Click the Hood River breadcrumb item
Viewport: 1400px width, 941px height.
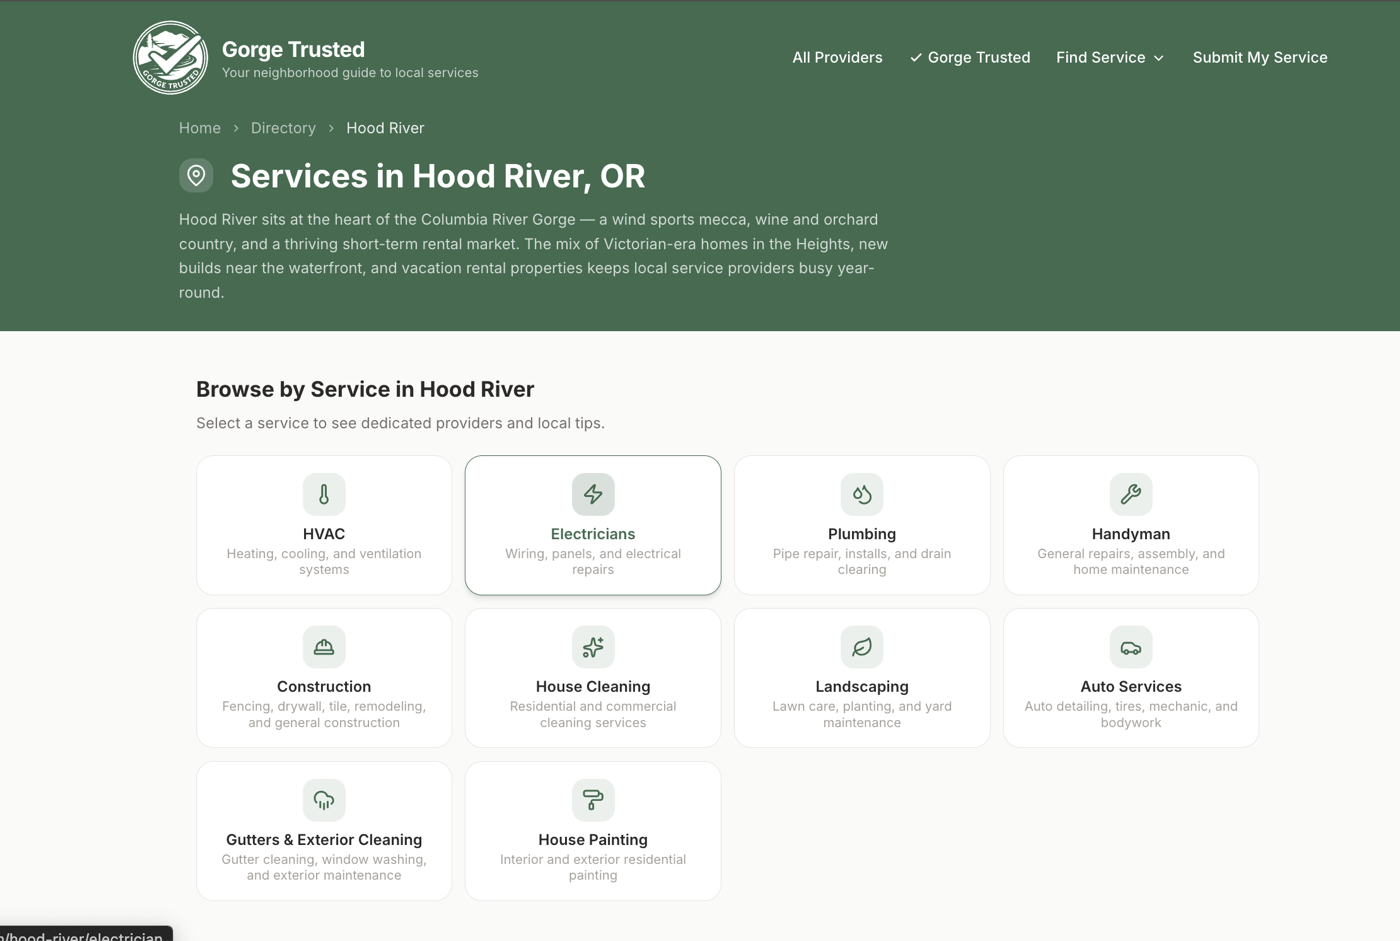click(x=385, y=128)
